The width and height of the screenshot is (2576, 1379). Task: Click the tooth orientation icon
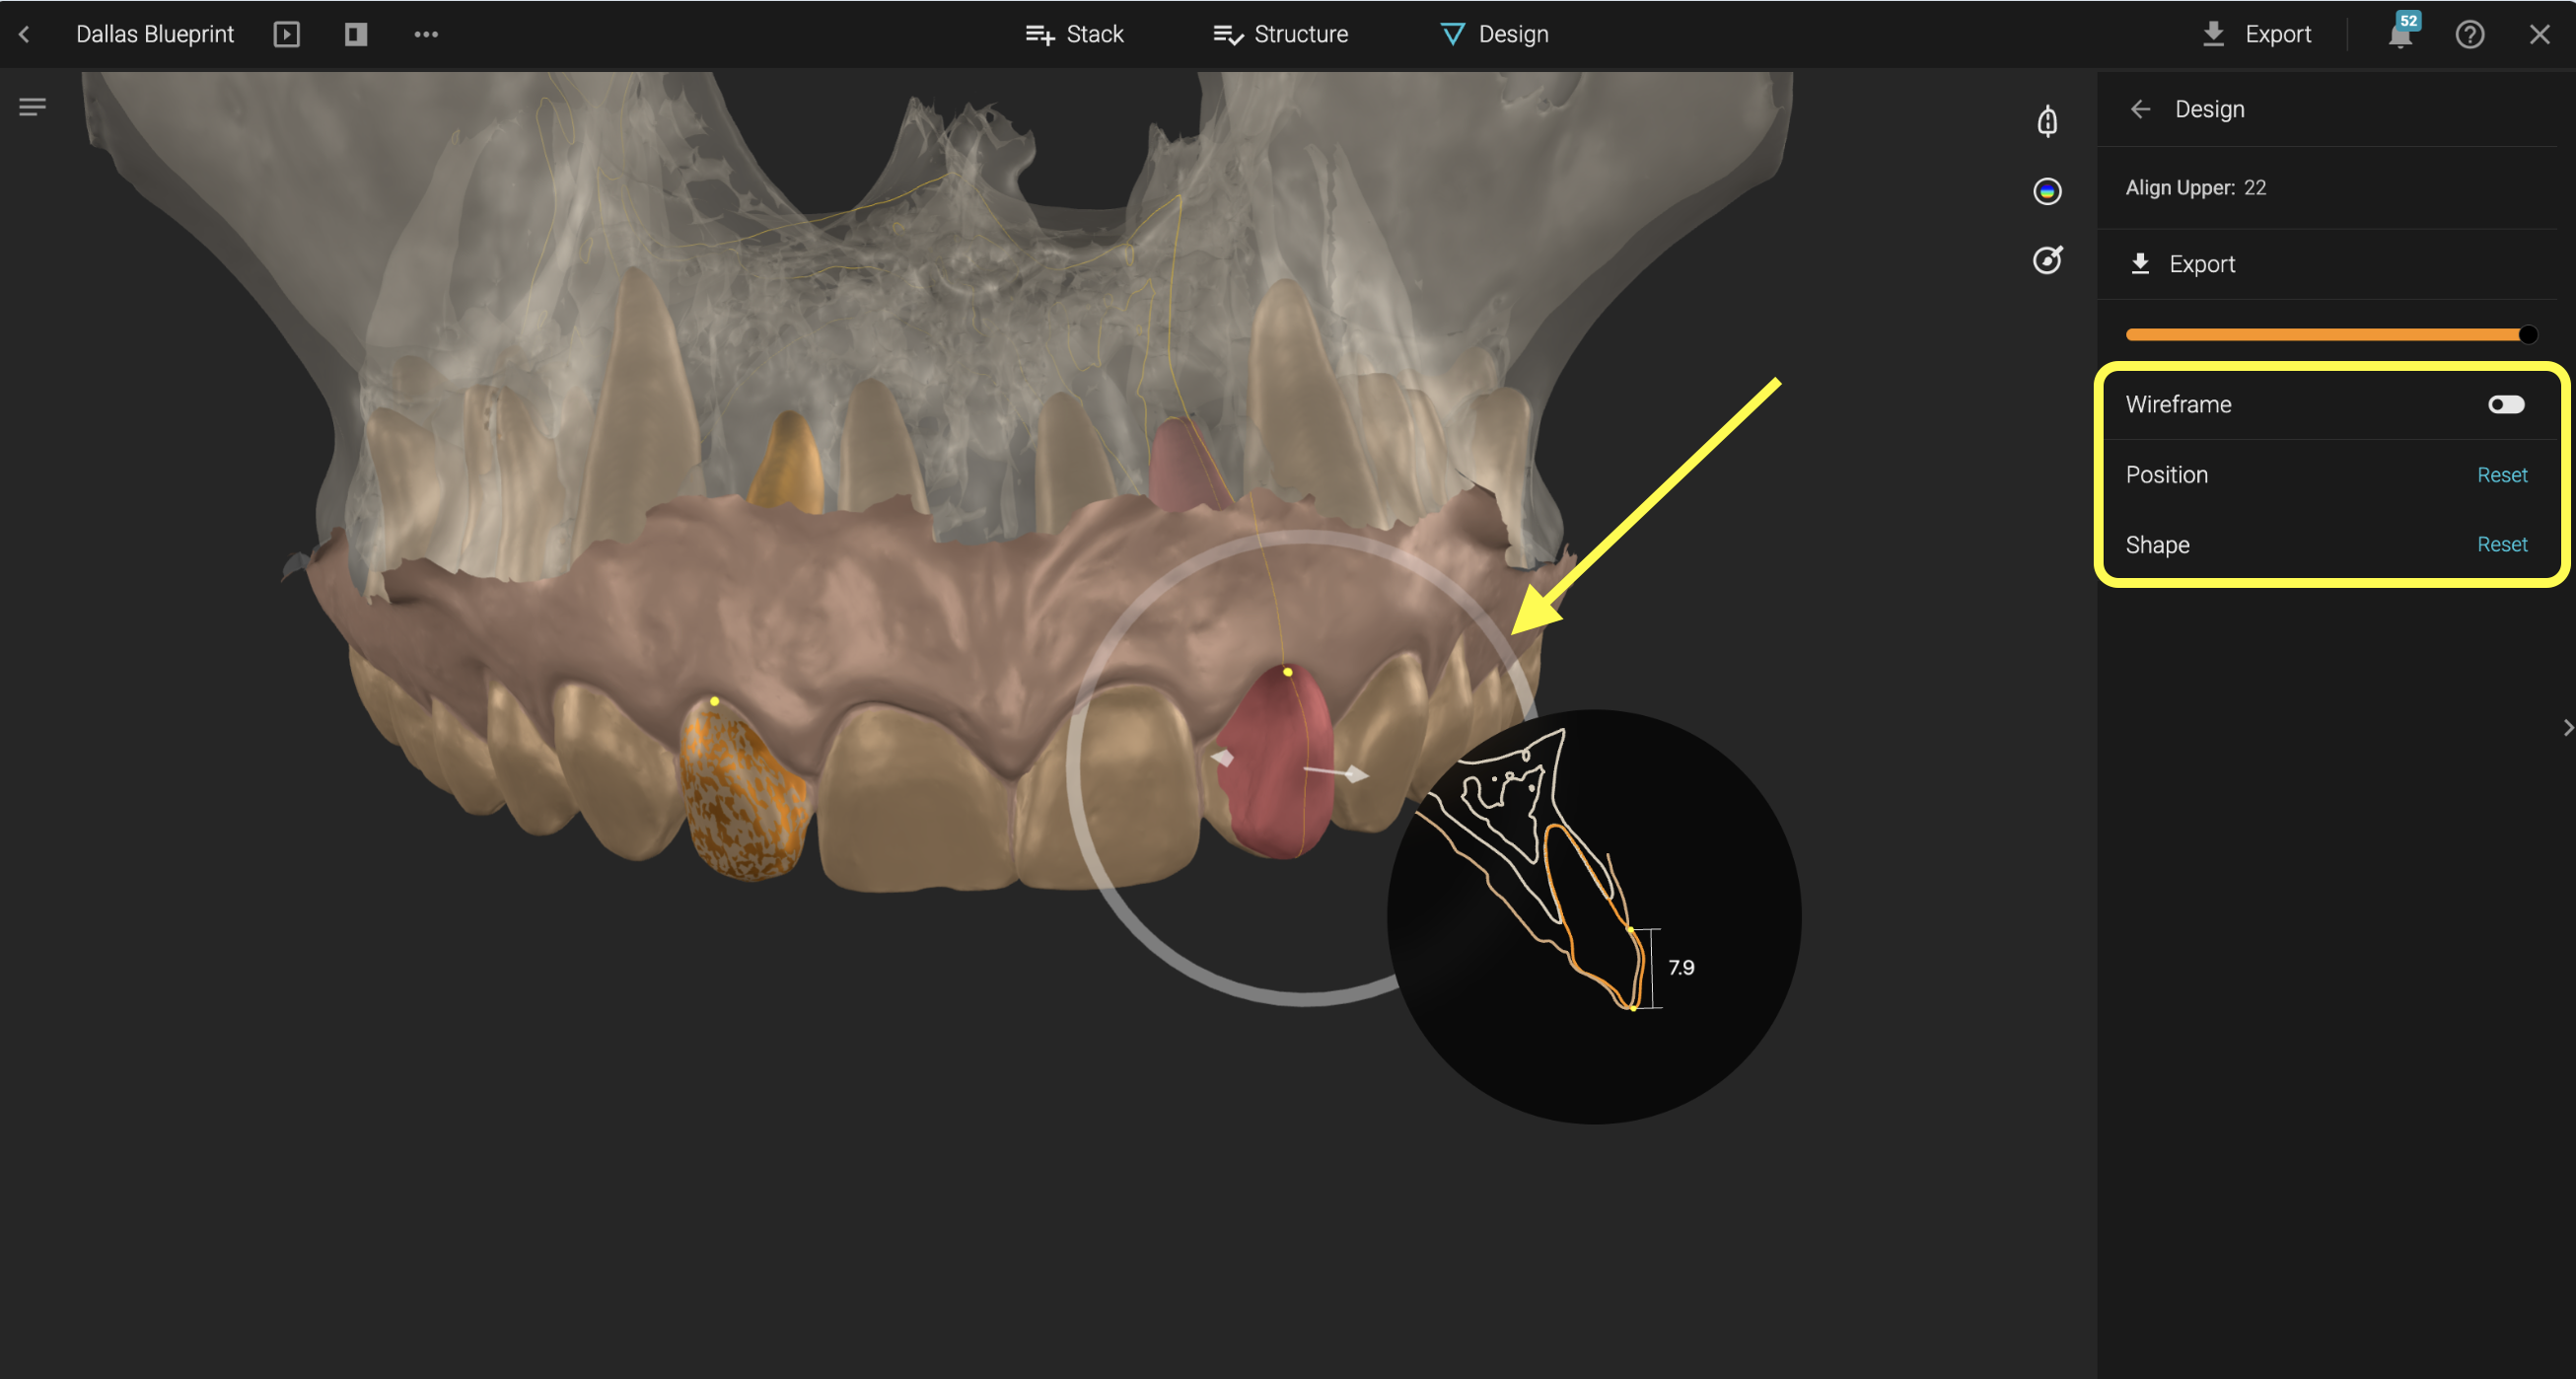2047,121
